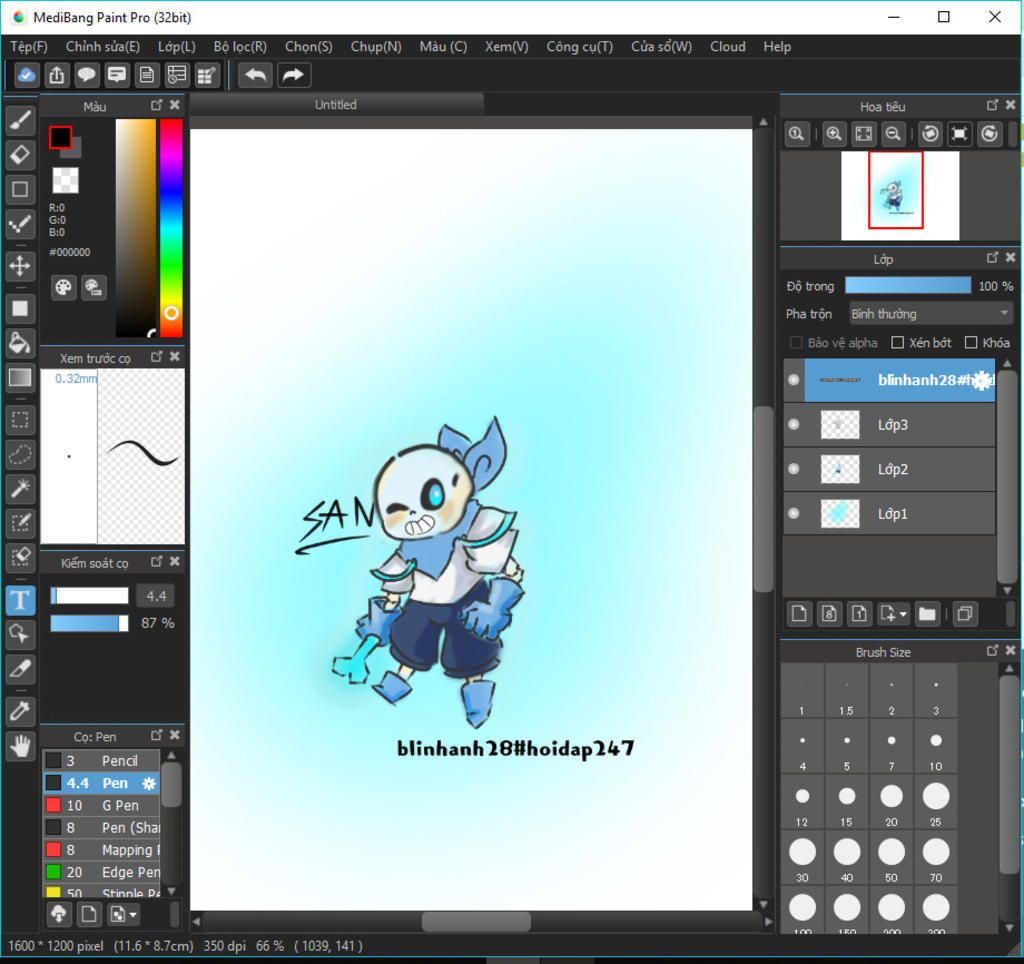Select the Text tool
The height and width of the screenshot is (964, 1024).
20,600
